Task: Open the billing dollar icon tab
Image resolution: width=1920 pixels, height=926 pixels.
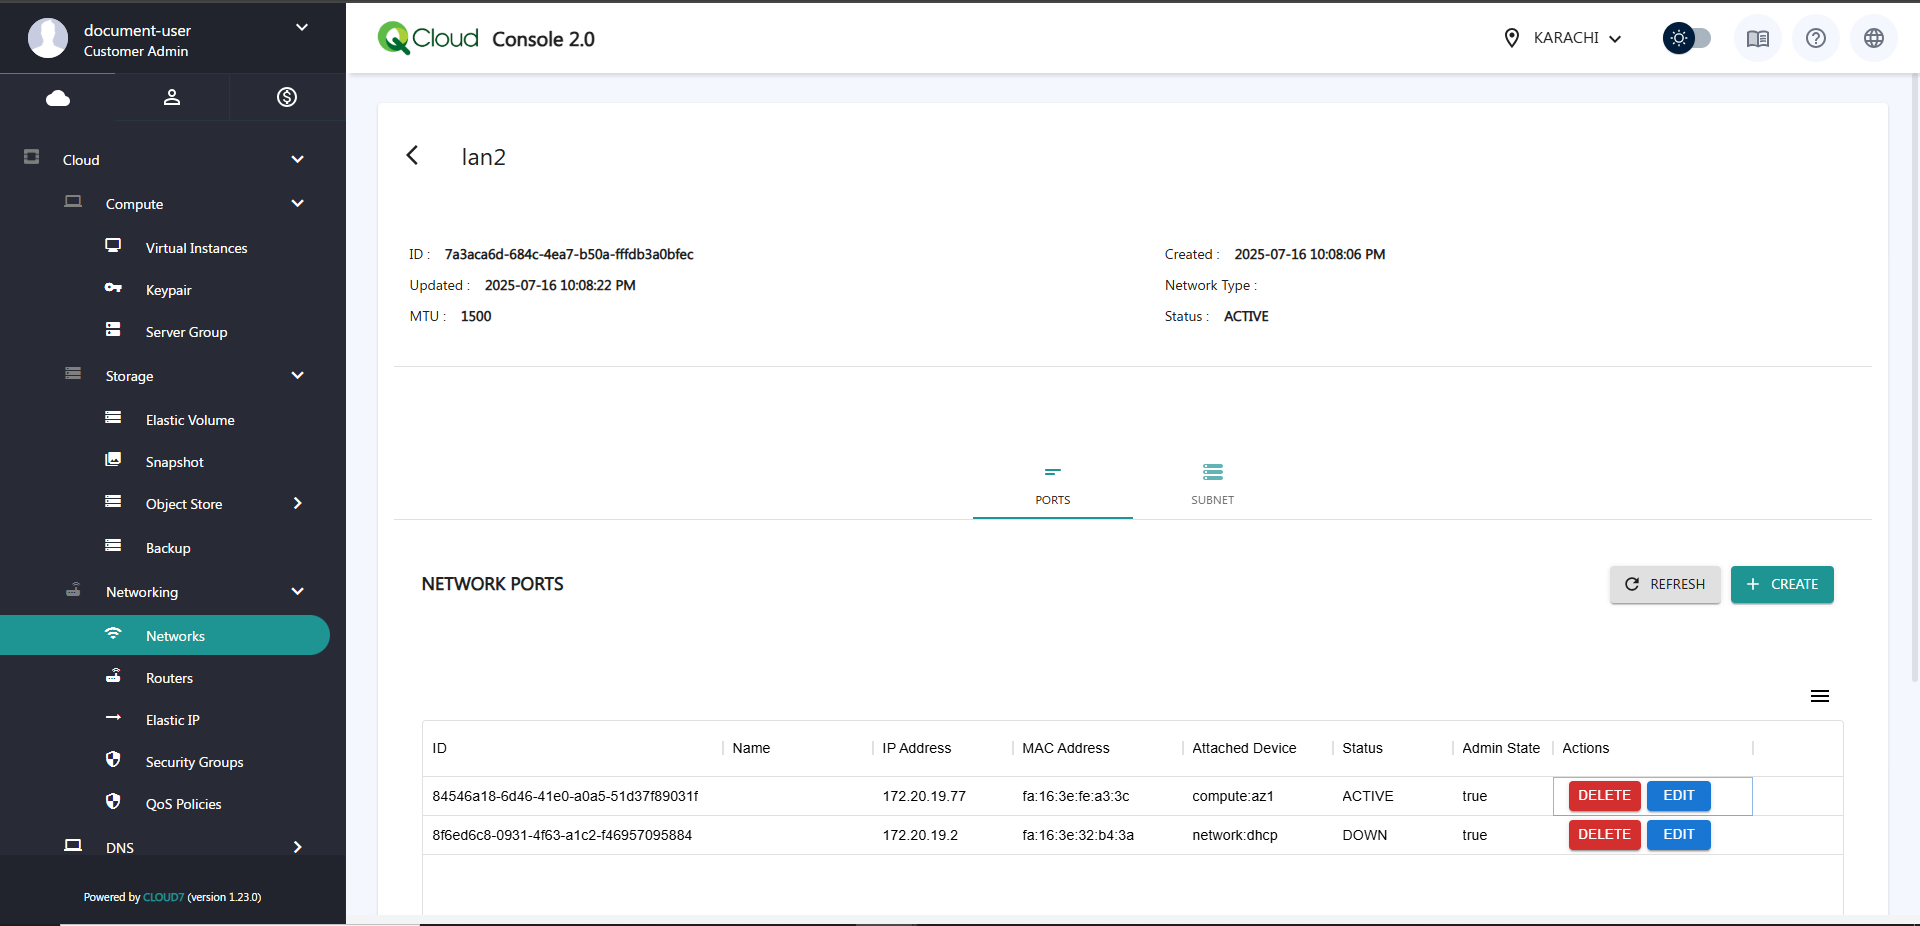Action: point(287,97)
